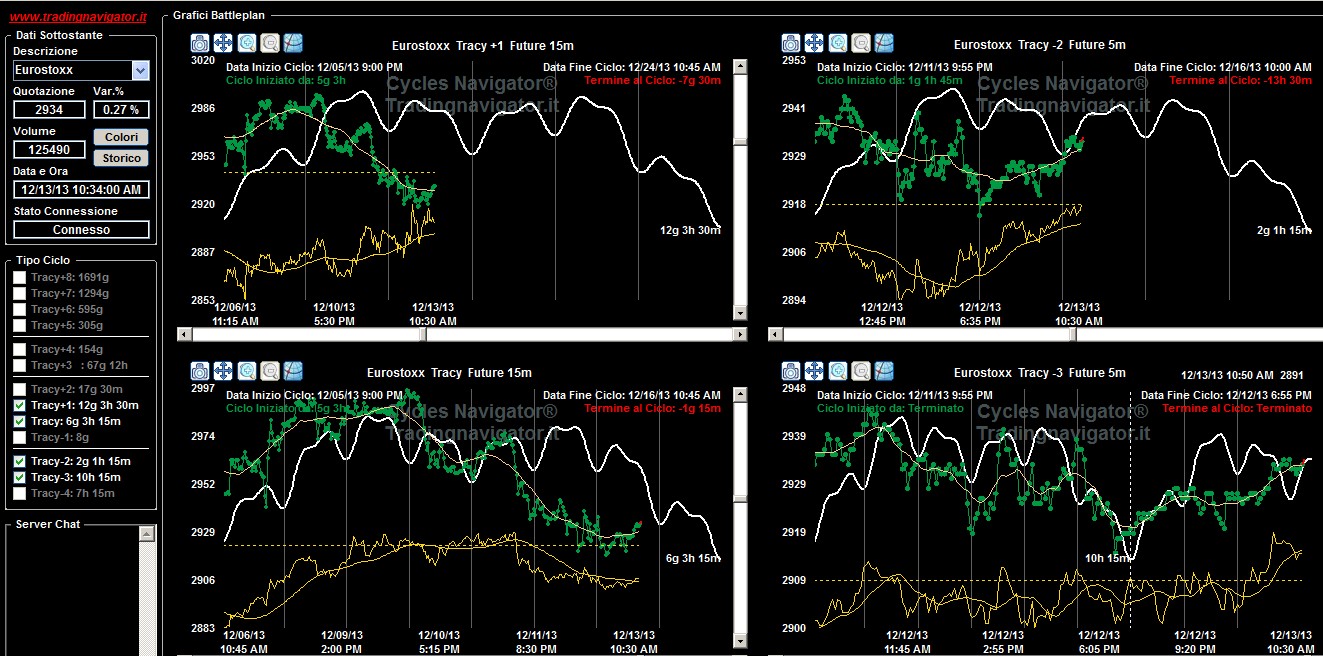This screenshot has height=656, width=1323.
Task: Click the 6g 3h 15m label on chart
Action: [693, 558]
